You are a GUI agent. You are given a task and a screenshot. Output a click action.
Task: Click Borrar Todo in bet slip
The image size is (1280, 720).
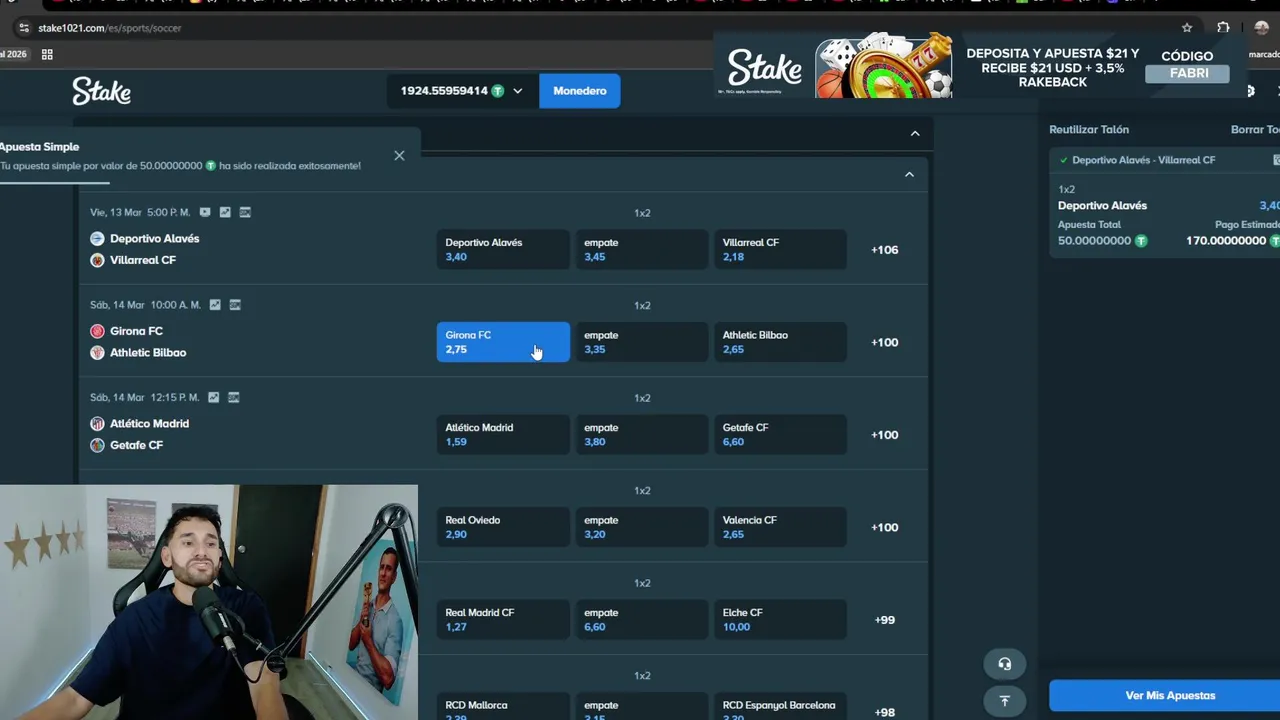pos(1255,130)
